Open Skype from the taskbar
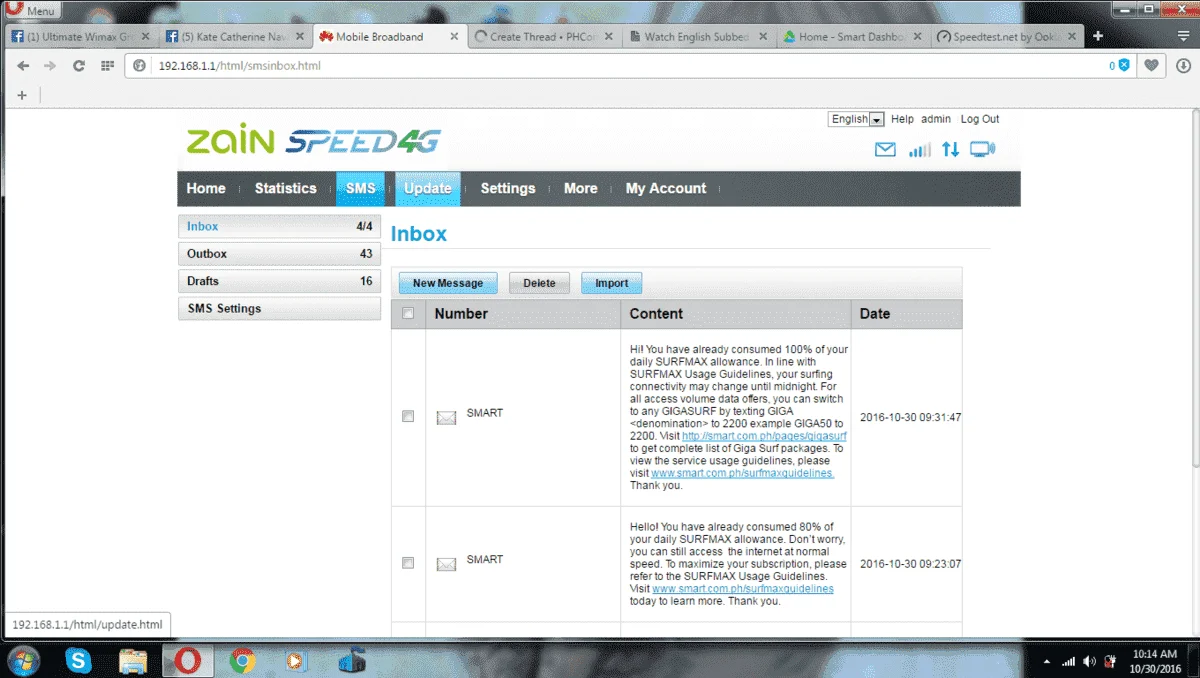This screenshot has height=678, width=1200. pyautogui.click(x=79, y=660)
